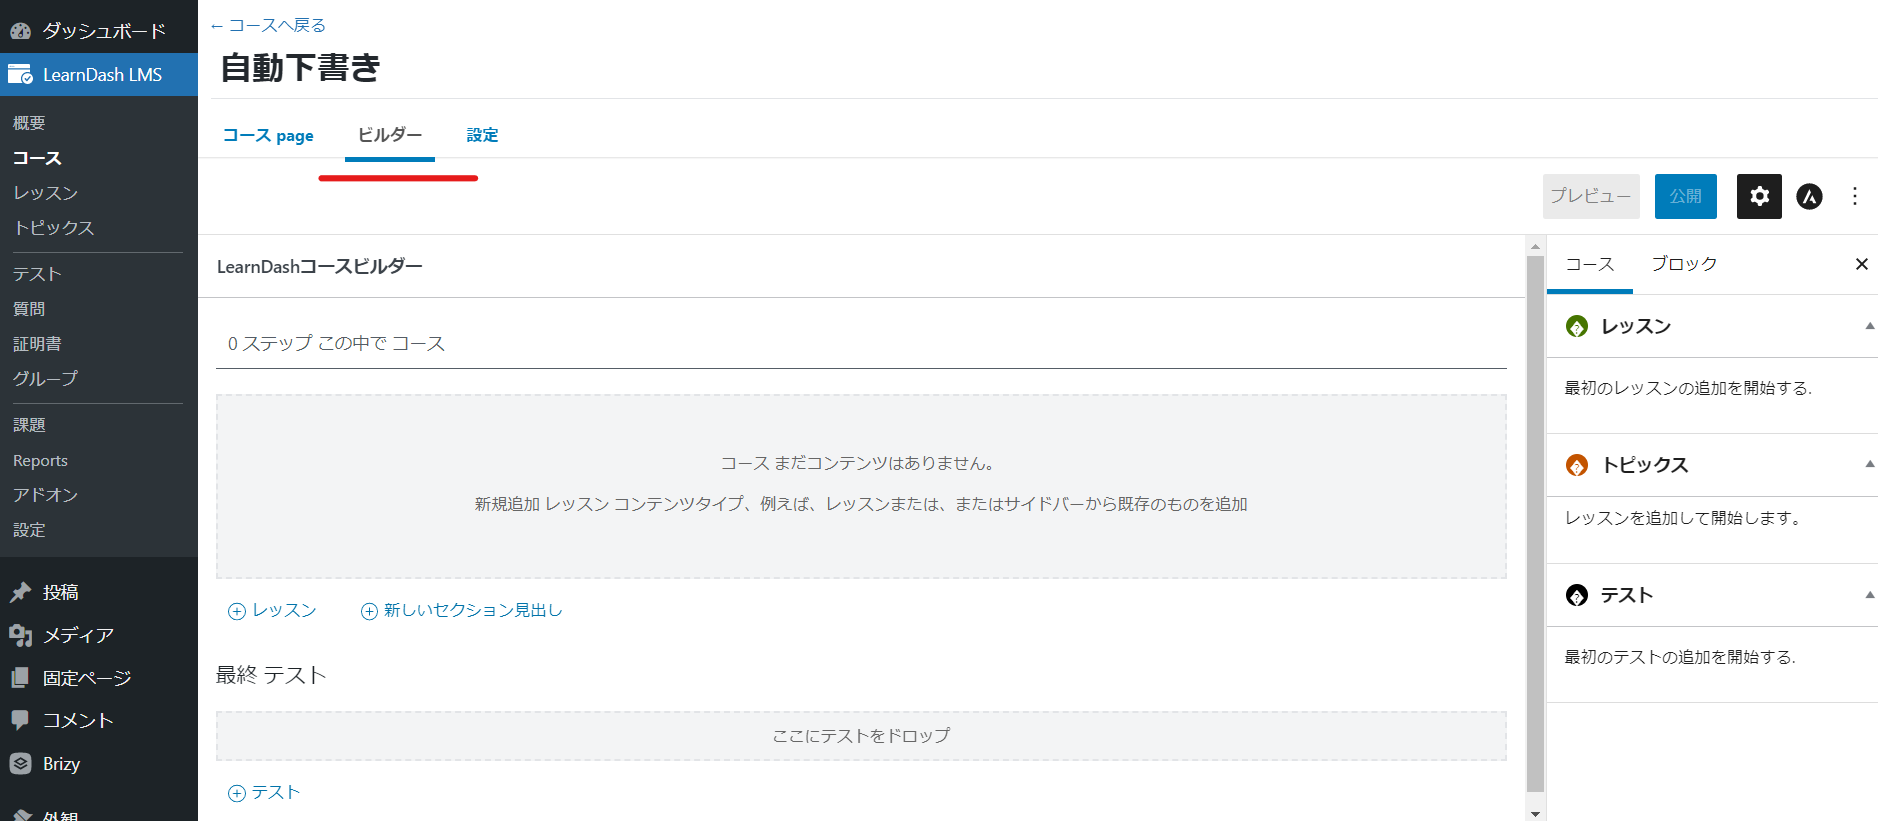Screen dimensions: 1878x821
Task: Switch to the 設定 tab
Action: tap(482, 135)
